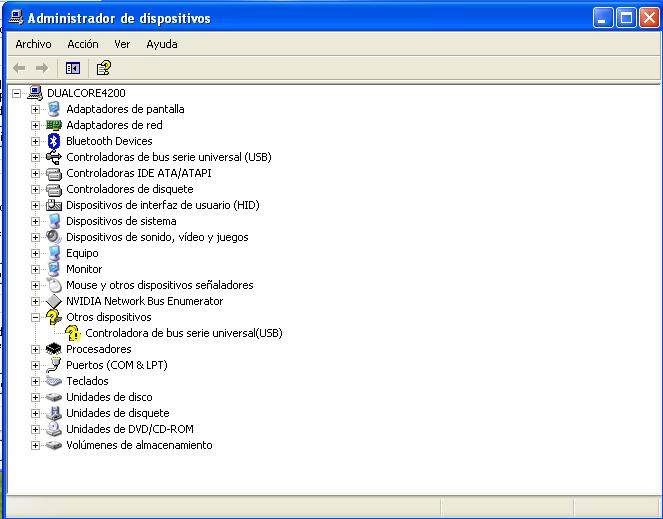663x519 pixels.
Task: Expand Bluetooth Devices branch
Action: tap(36, 141)
